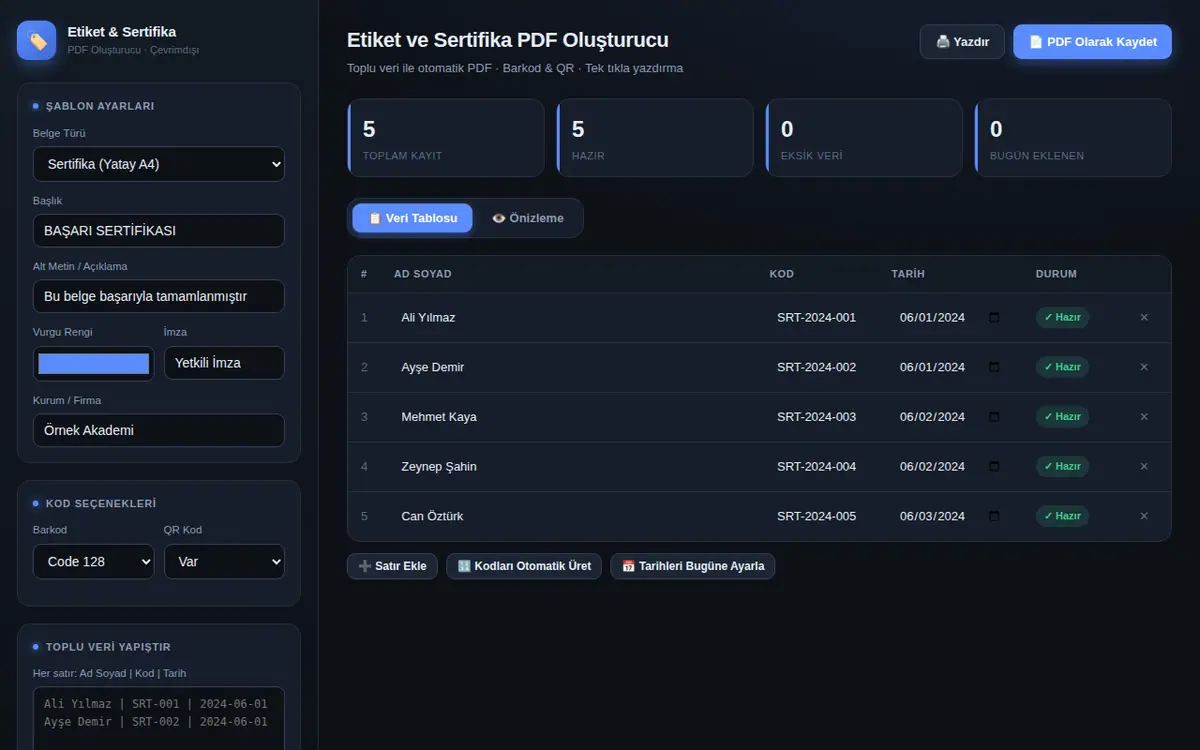Viewport: 1200px width, 750px height.
Task: Click the Durum column header
Action: 1056,274
